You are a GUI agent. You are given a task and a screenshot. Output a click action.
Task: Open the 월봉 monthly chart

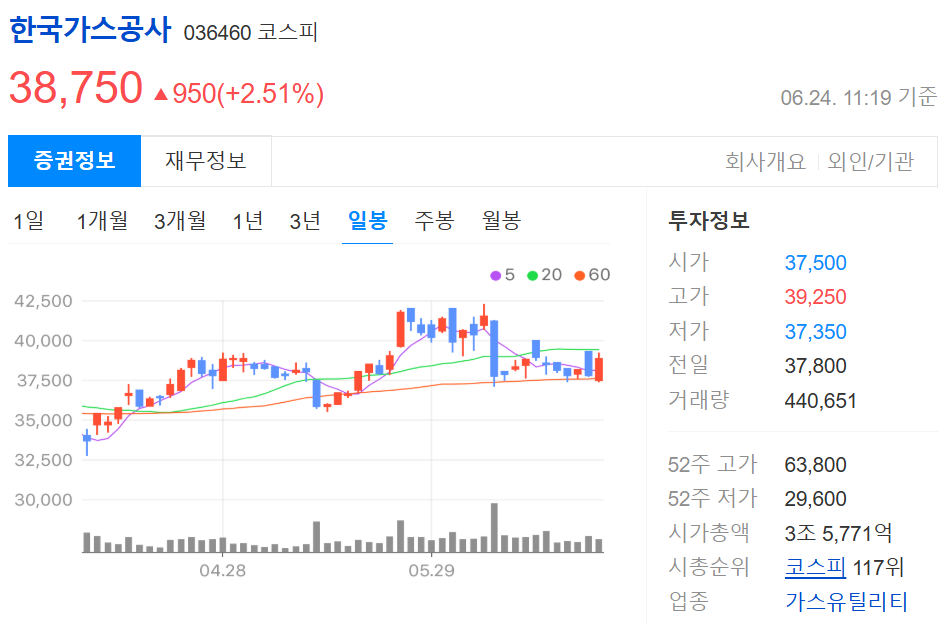500,222
